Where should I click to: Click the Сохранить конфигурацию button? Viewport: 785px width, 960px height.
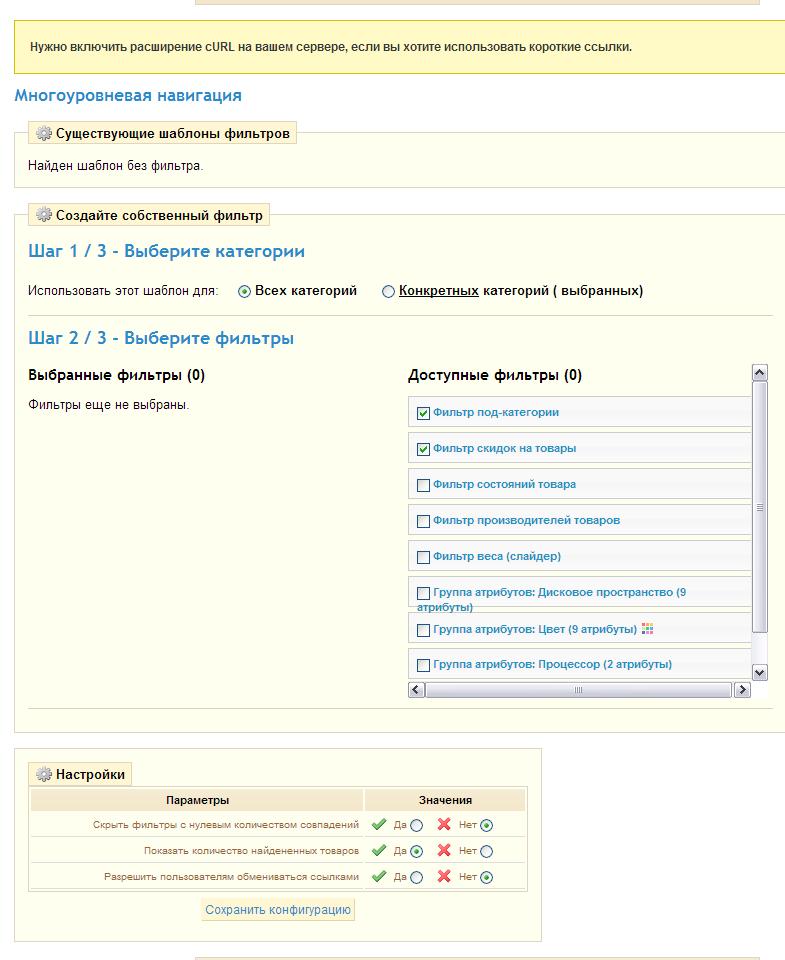(x=278, y=910)
